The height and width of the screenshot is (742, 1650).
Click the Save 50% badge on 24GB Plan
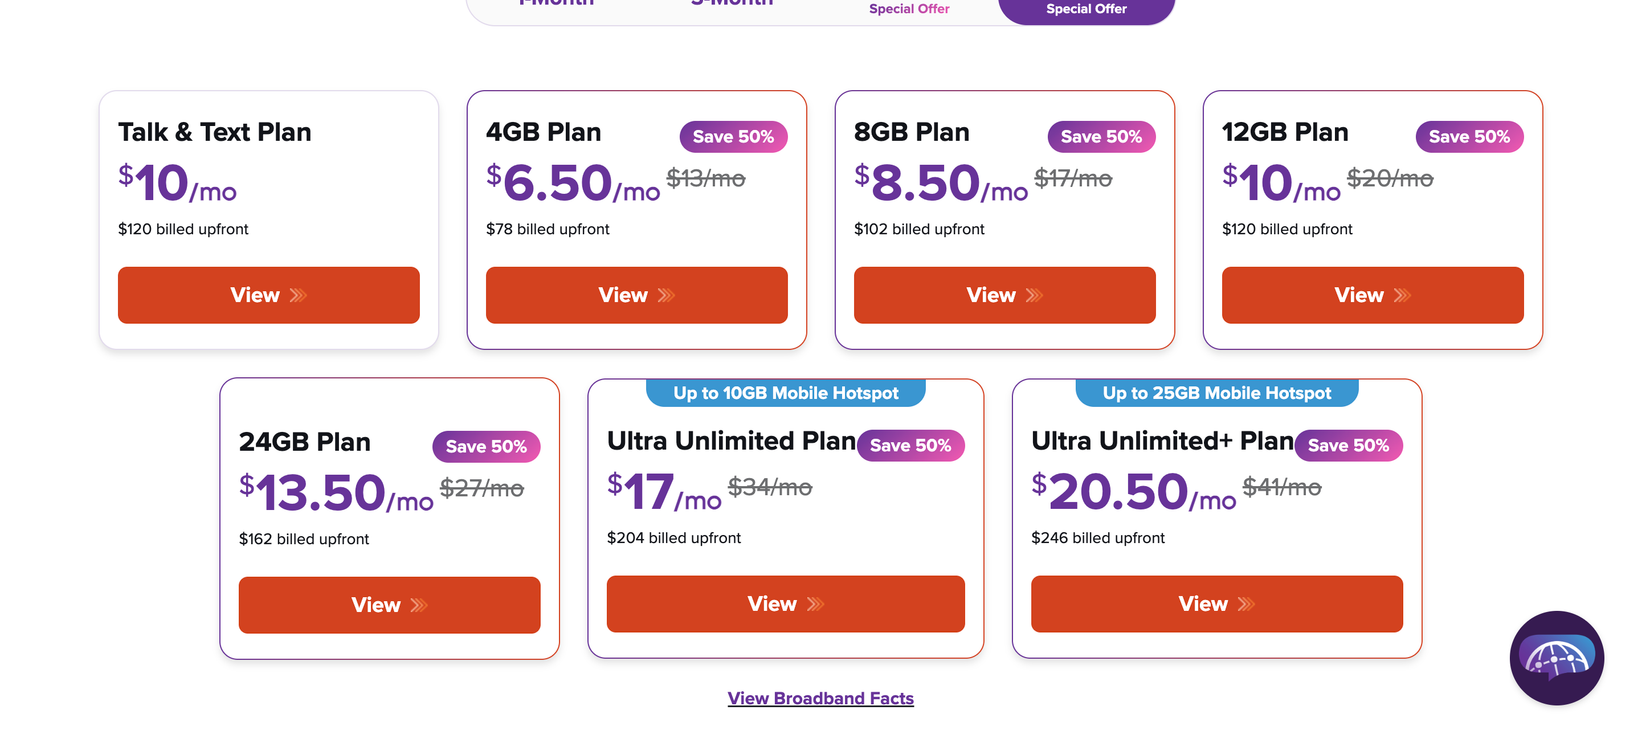(x=486, y=447)
